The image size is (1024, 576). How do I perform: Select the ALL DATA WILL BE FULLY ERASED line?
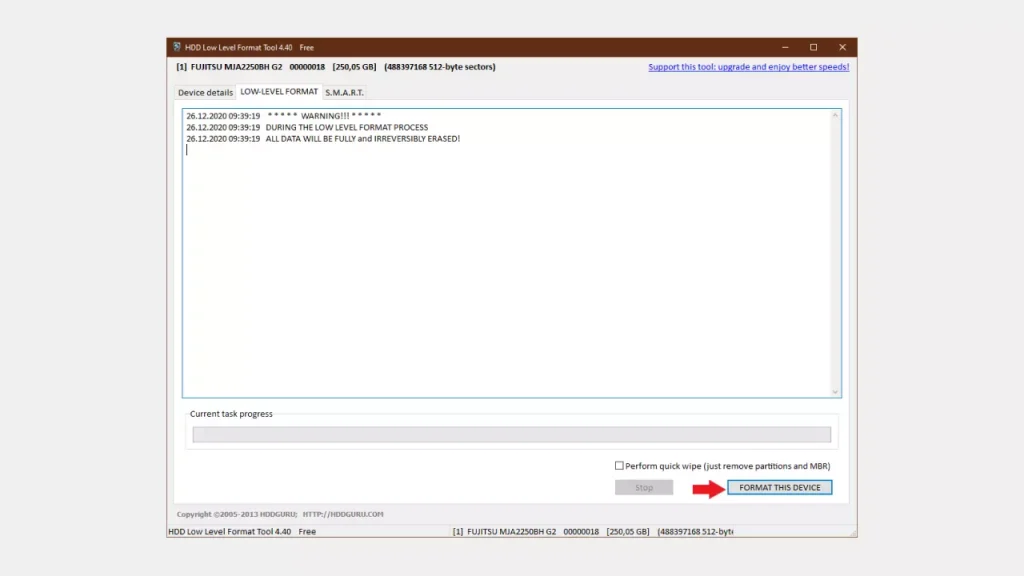[x=323, y=138]
